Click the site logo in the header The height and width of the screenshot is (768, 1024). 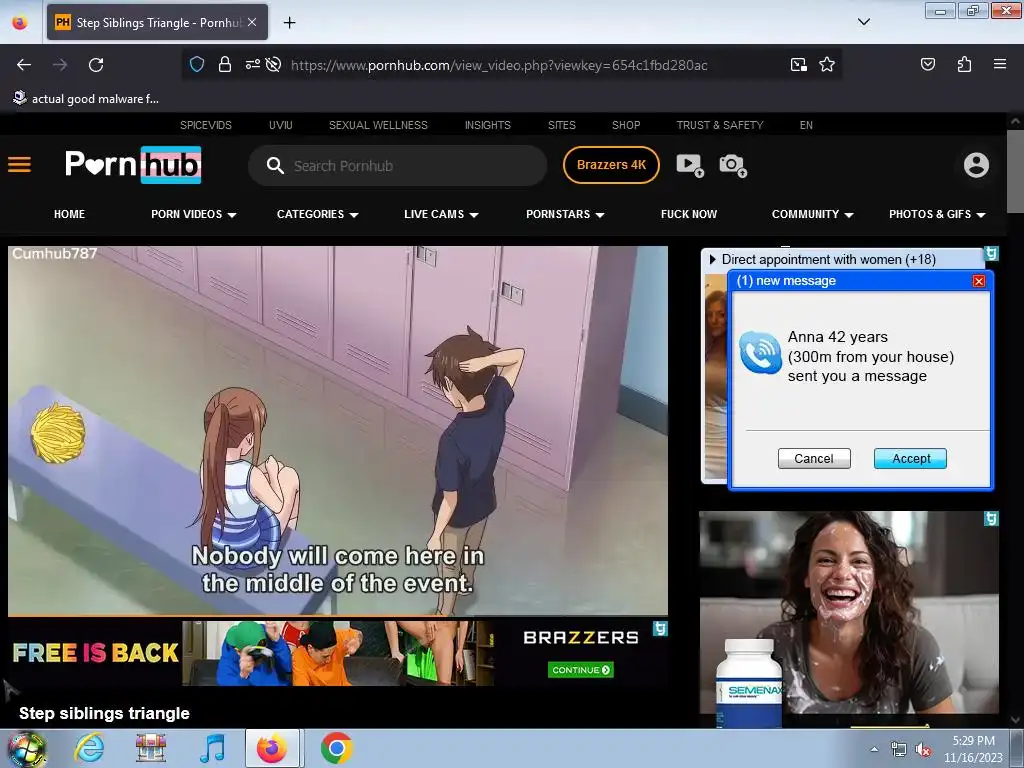click(133, 165)
